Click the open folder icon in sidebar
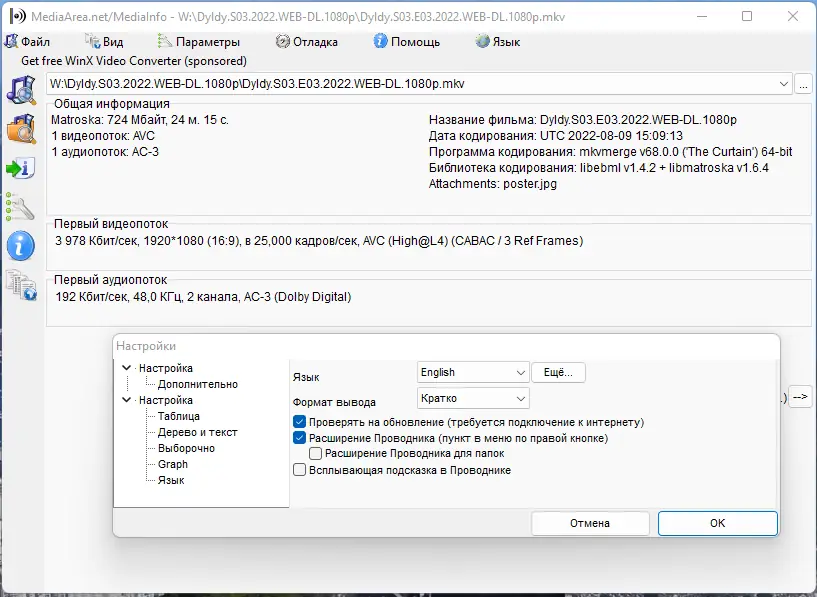The height and width of the screenshot is (597, 817). pyautogui.click(x=21, y=129)
